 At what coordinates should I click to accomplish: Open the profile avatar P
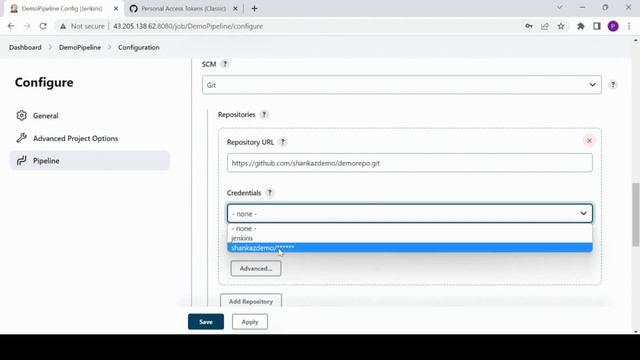(613, 26)
